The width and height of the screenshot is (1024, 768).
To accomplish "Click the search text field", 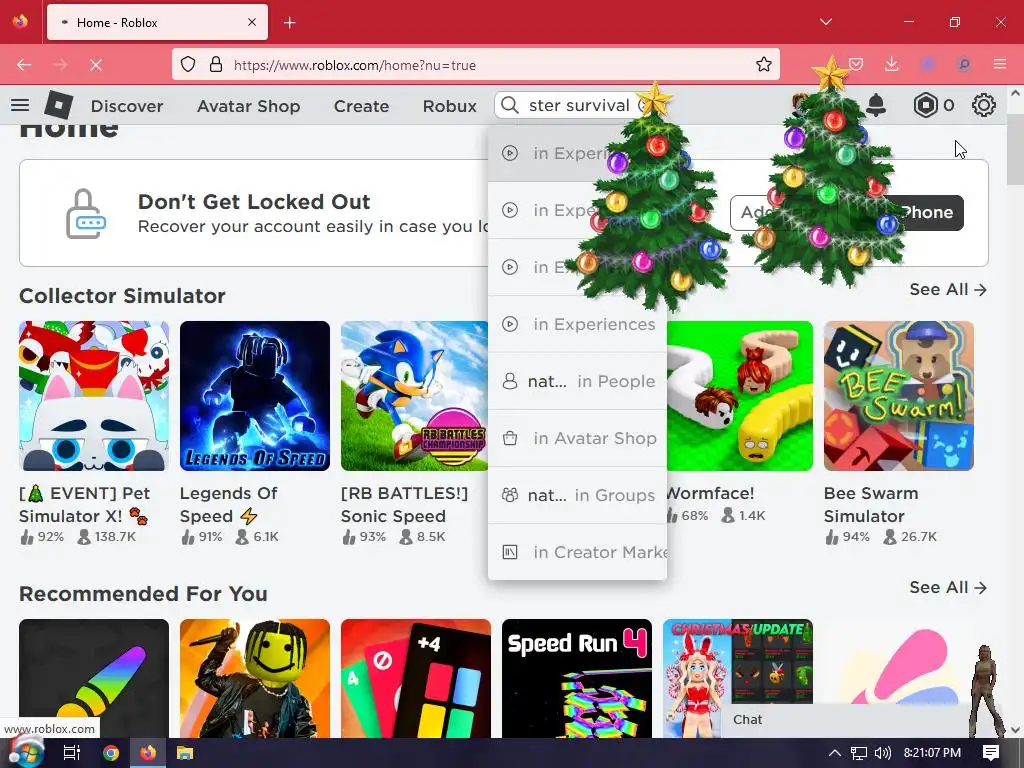I will click(x=579, y=105).
